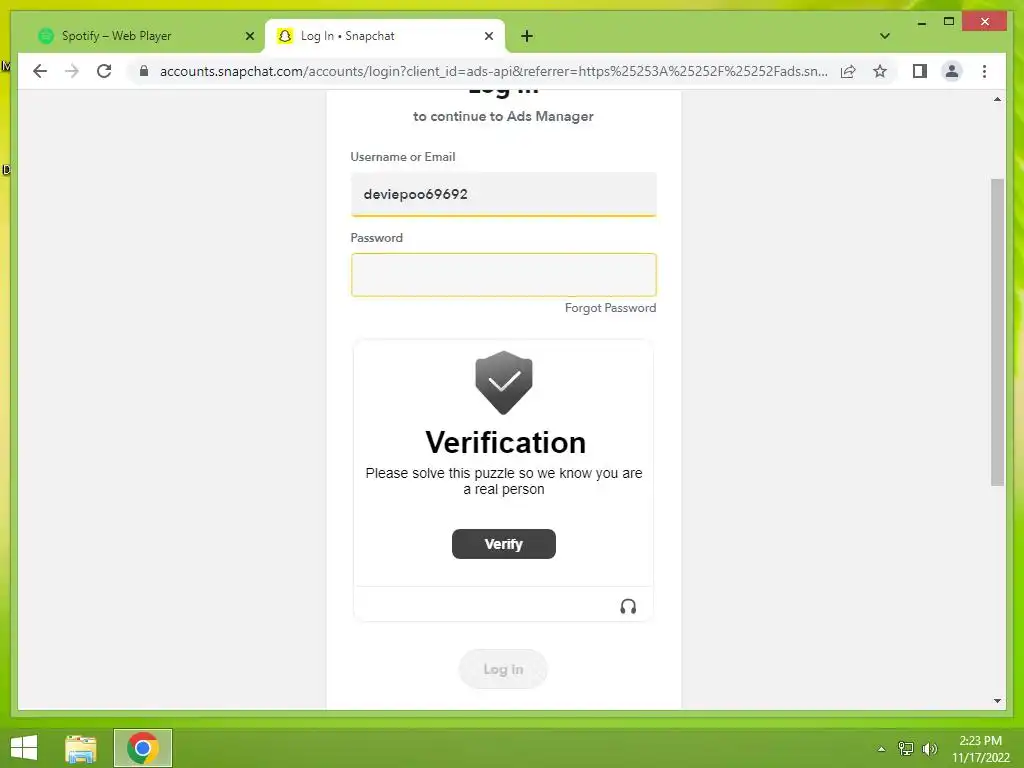Open the Chrome profile avatar

click(x=952, y=71)
